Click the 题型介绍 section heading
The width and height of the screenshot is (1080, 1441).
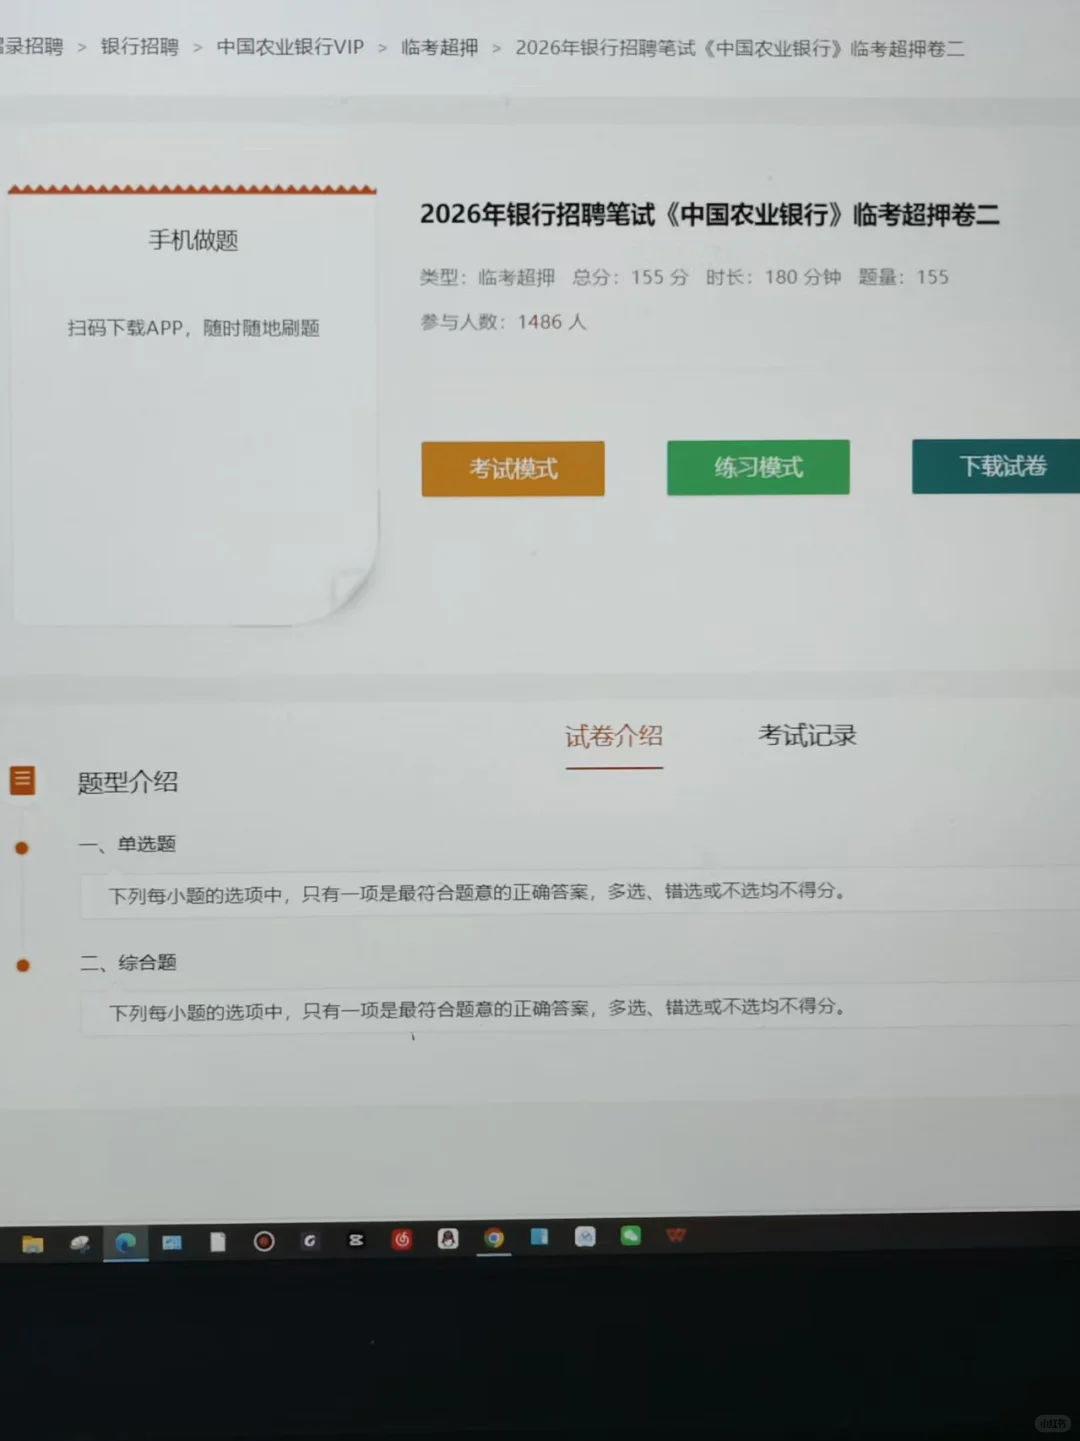point(128,782)
